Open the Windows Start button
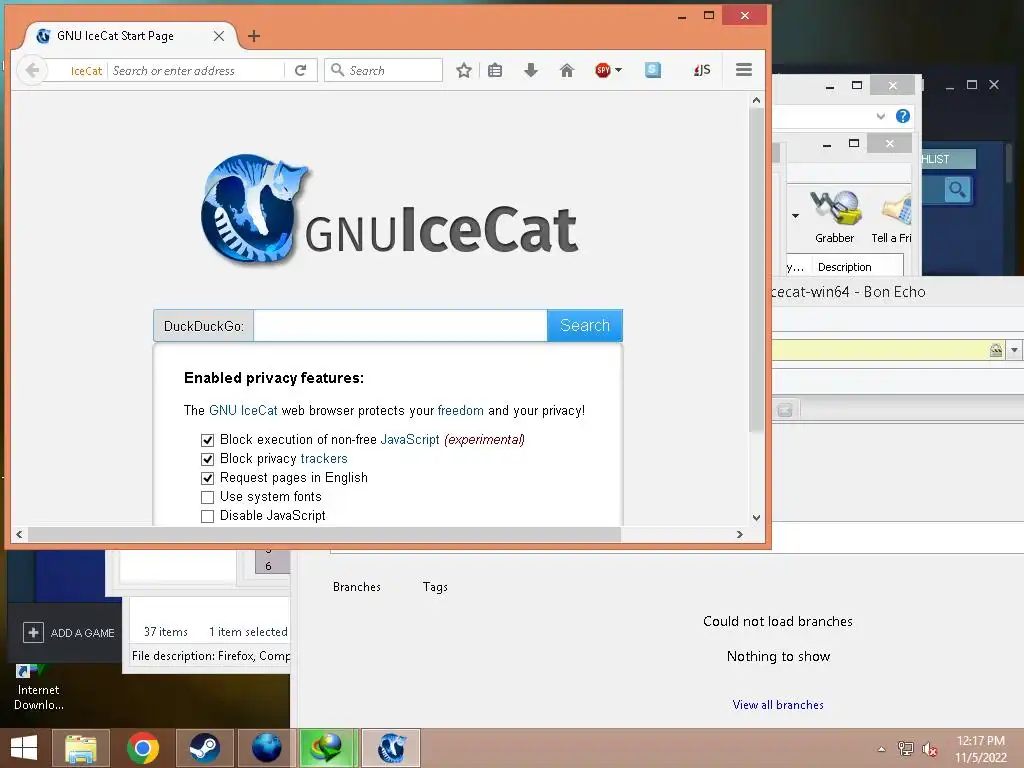1024x768 pixels. [24, 748]
